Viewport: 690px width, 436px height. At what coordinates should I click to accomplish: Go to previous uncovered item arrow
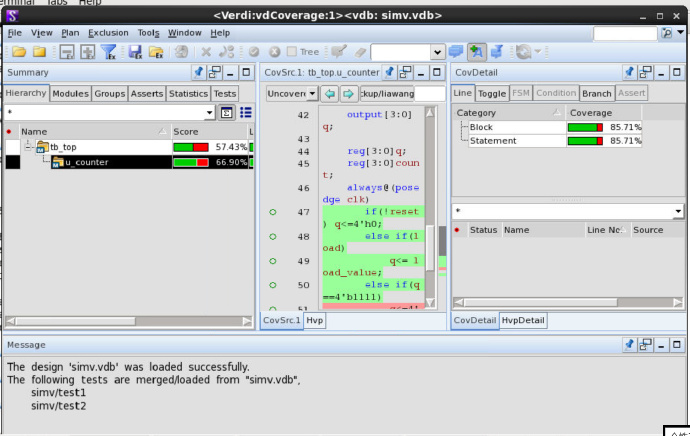[x=330, y=94]
